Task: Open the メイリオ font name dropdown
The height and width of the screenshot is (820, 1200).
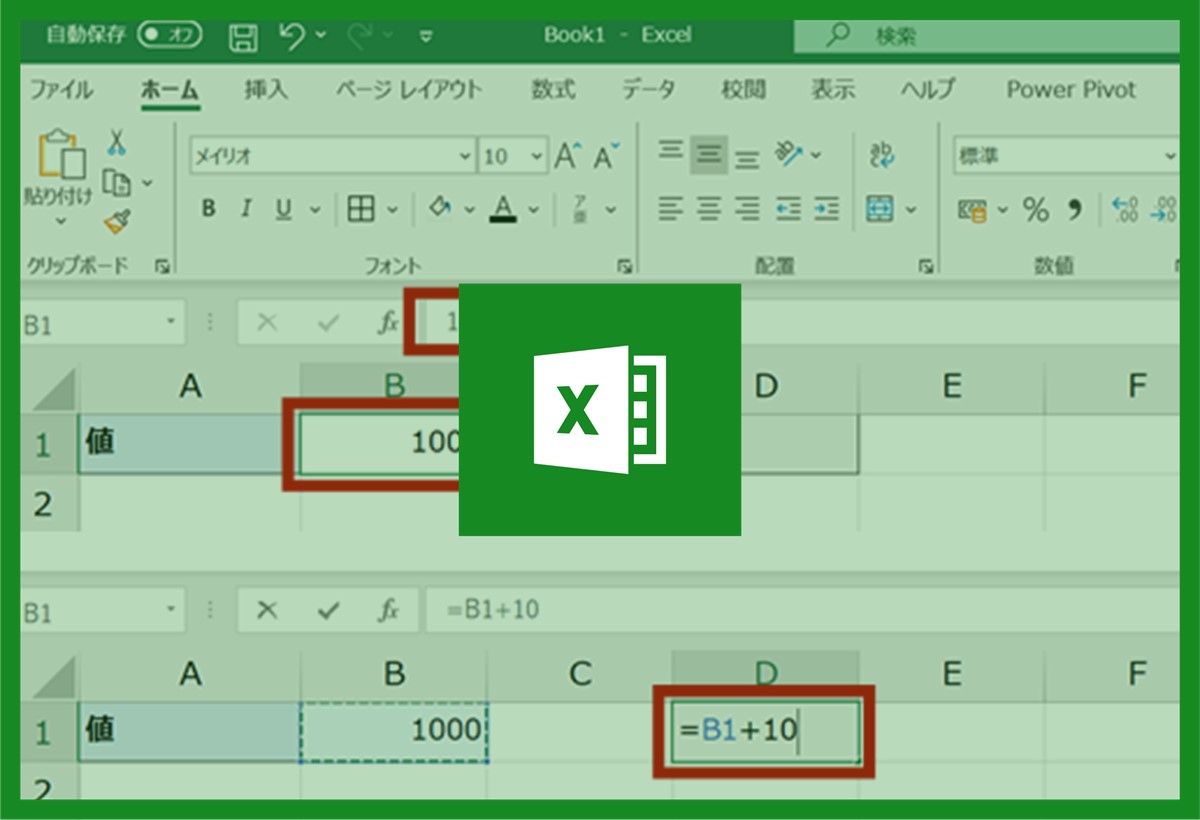Action: 464,157
